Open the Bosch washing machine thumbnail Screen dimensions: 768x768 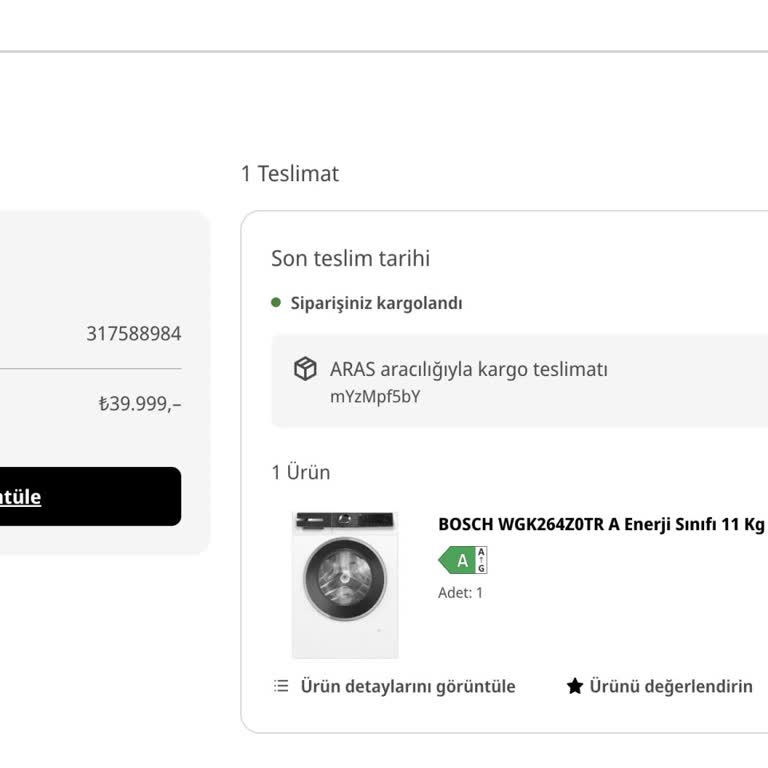click(x=345, y=585)
